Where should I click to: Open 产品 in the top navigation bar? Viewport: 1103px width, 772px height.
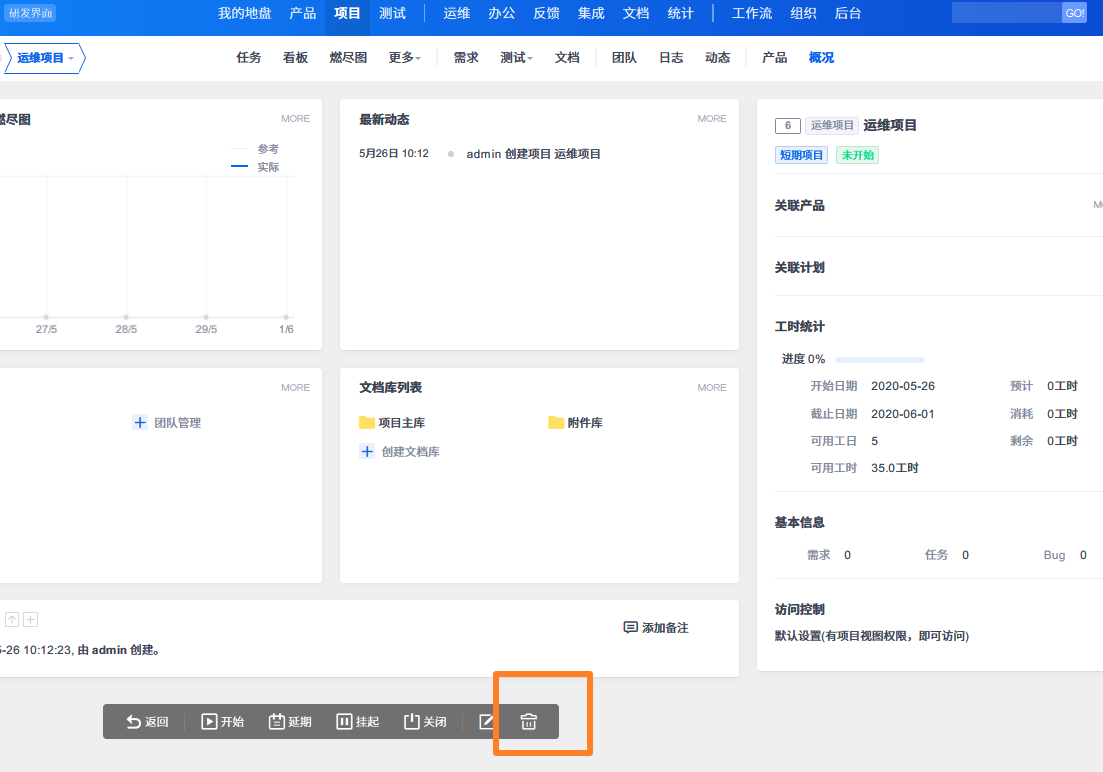pyautogui.click(x=302, y=14)
